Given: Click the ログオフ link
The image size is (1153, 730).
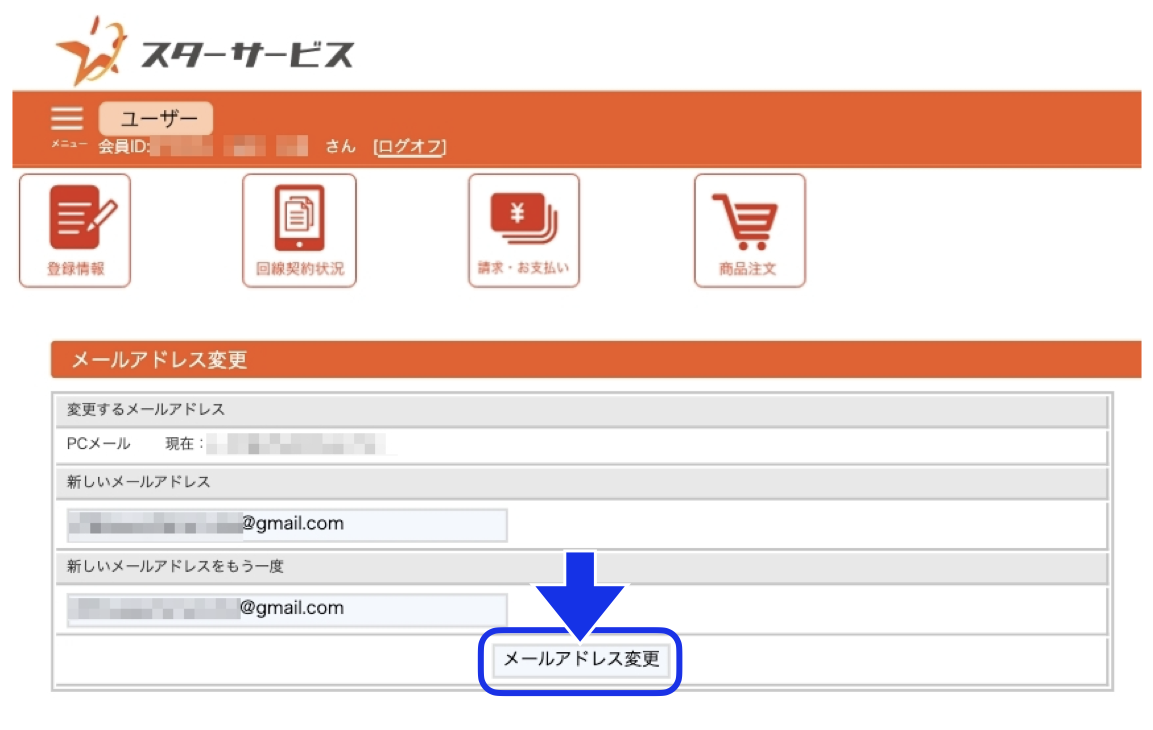Looking at the screenshot, I should [410, 146].
